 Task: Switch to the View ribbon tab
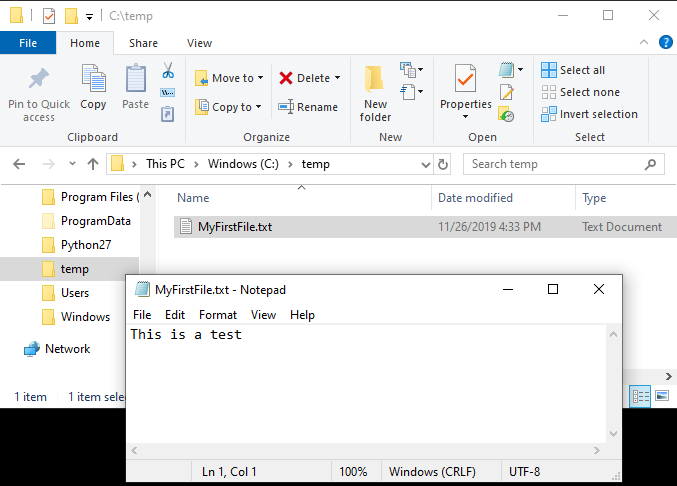pyautogui.click(x=199, y=43)
